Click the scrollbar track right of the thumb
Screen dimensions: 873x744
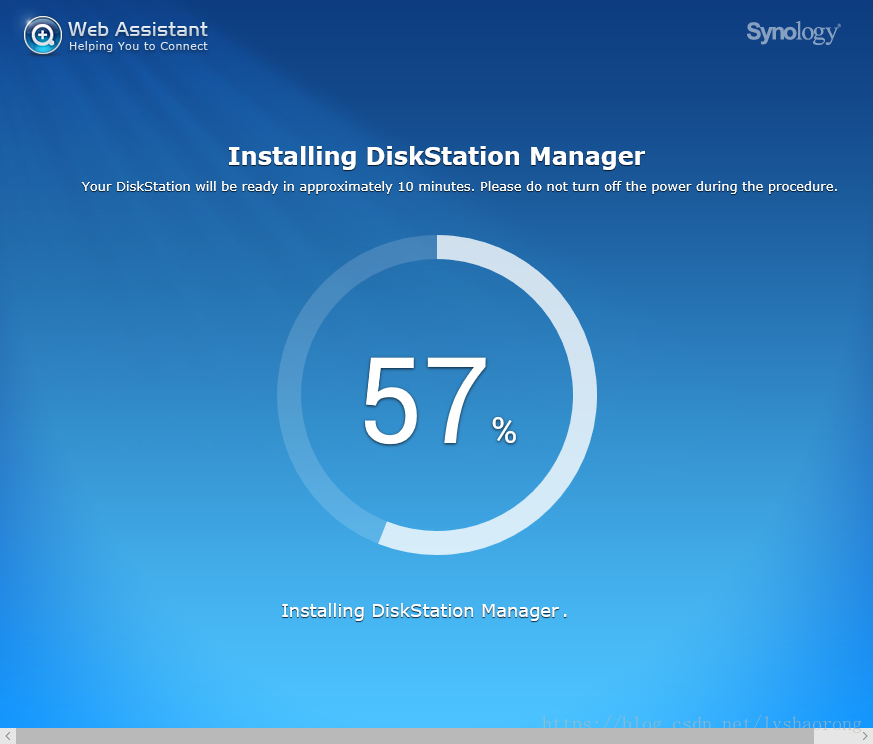point(835,736)
